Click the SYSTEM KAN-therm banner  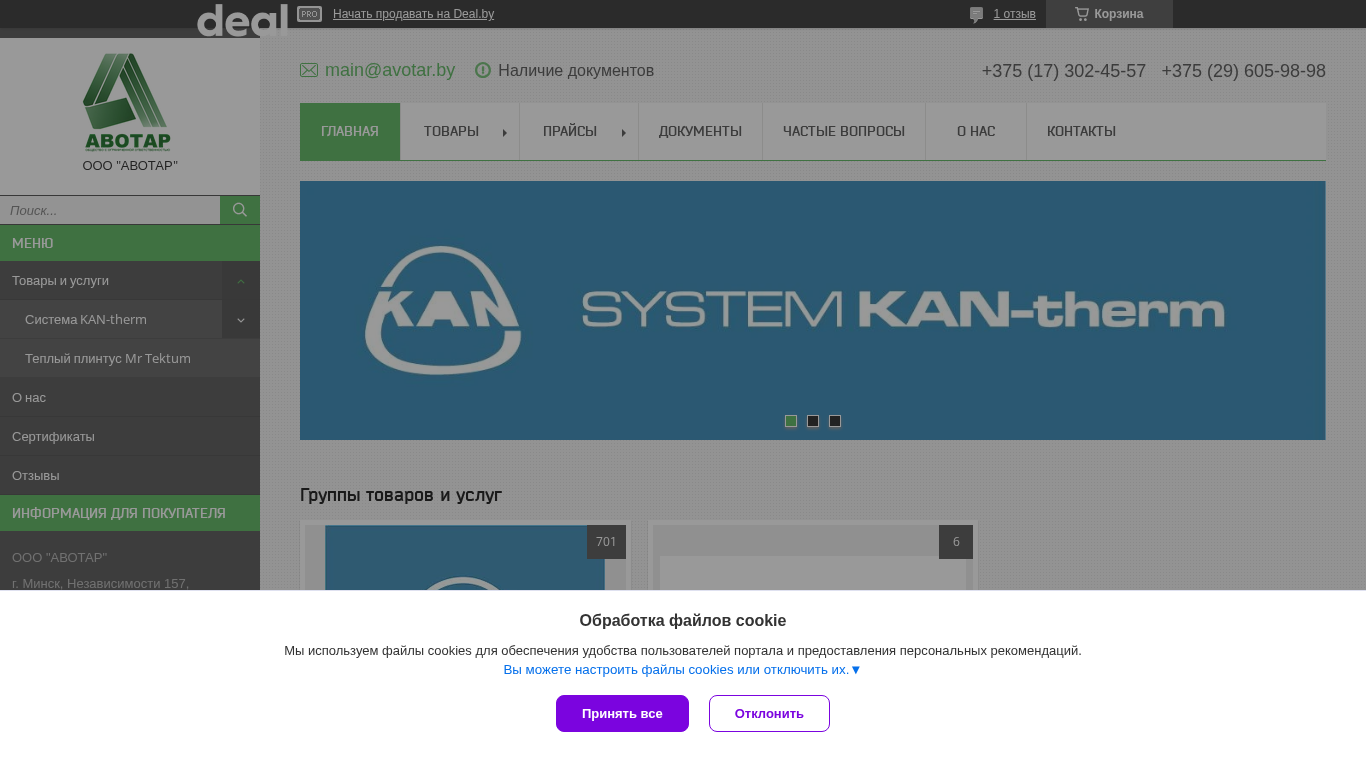813,310
